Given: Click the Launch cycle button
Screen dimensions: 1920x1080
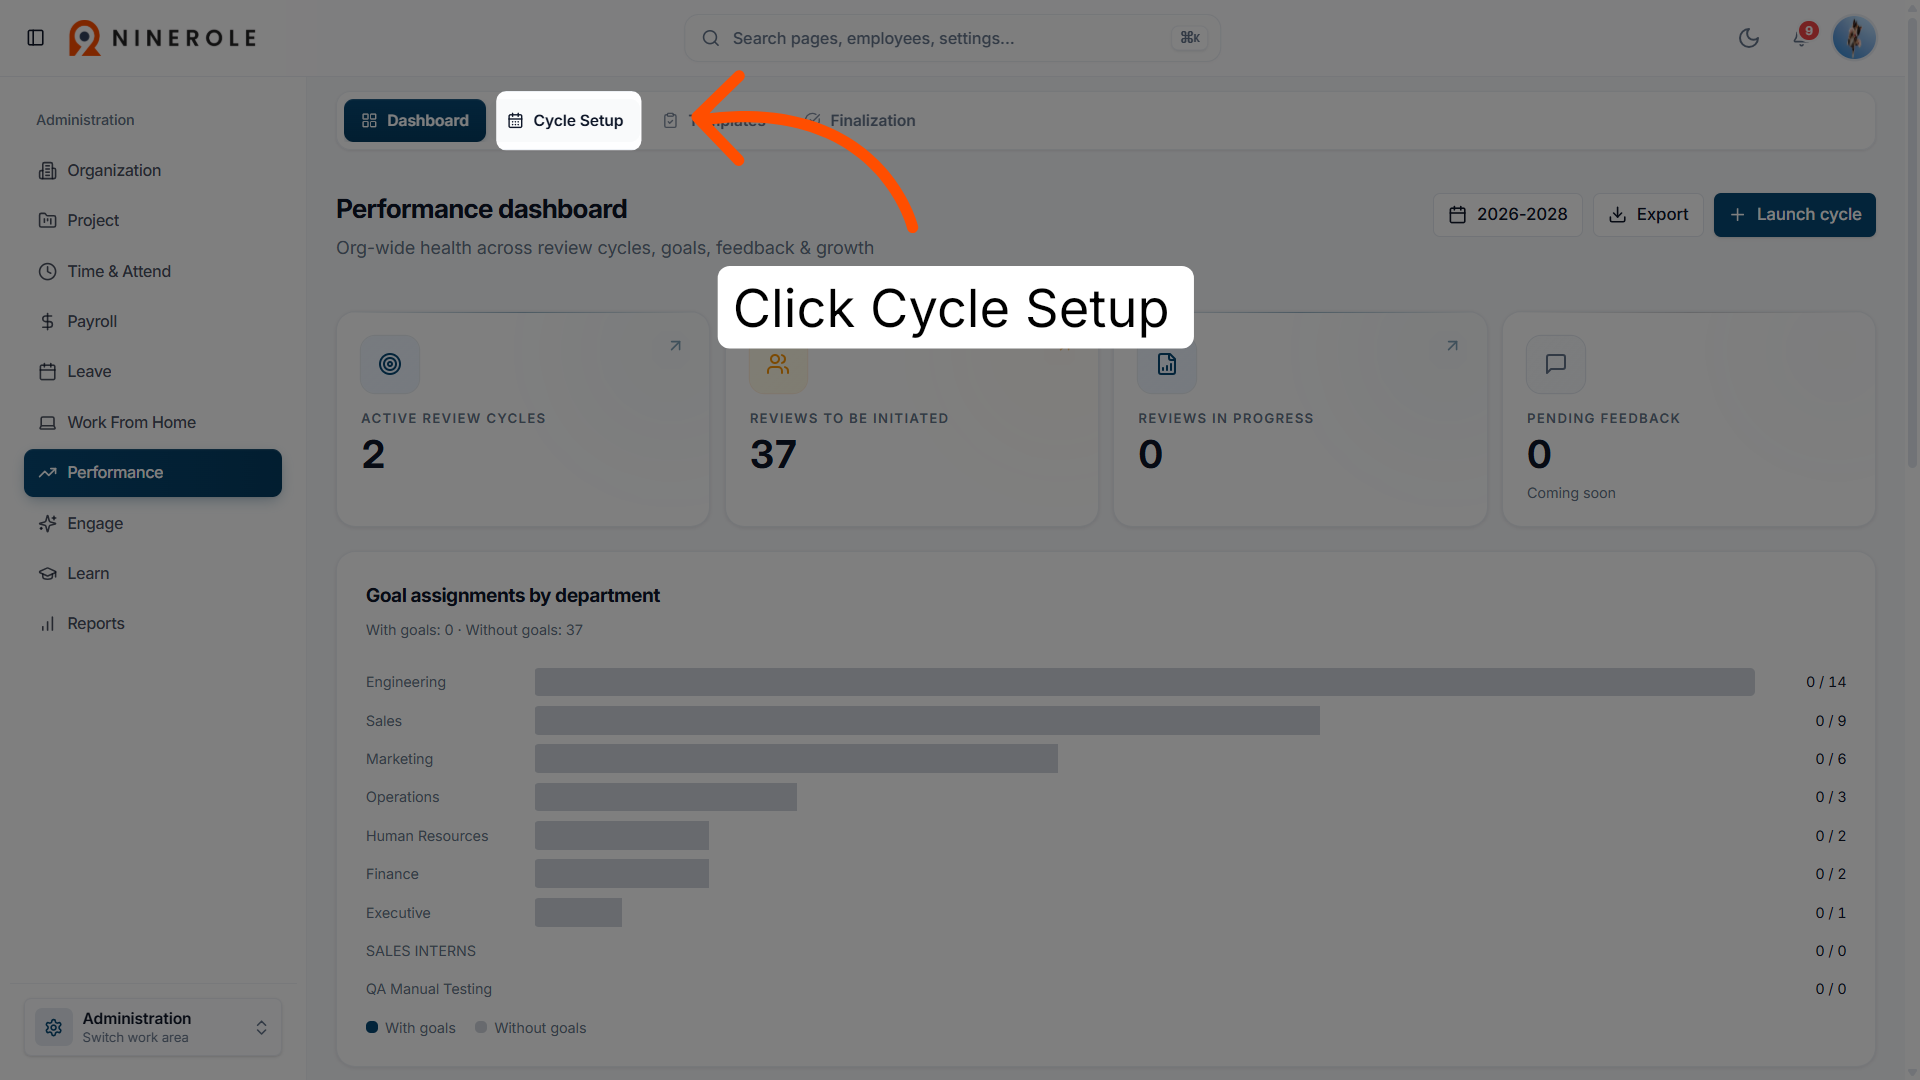Looking at the screenshot, I should [x=1794, y=214].
